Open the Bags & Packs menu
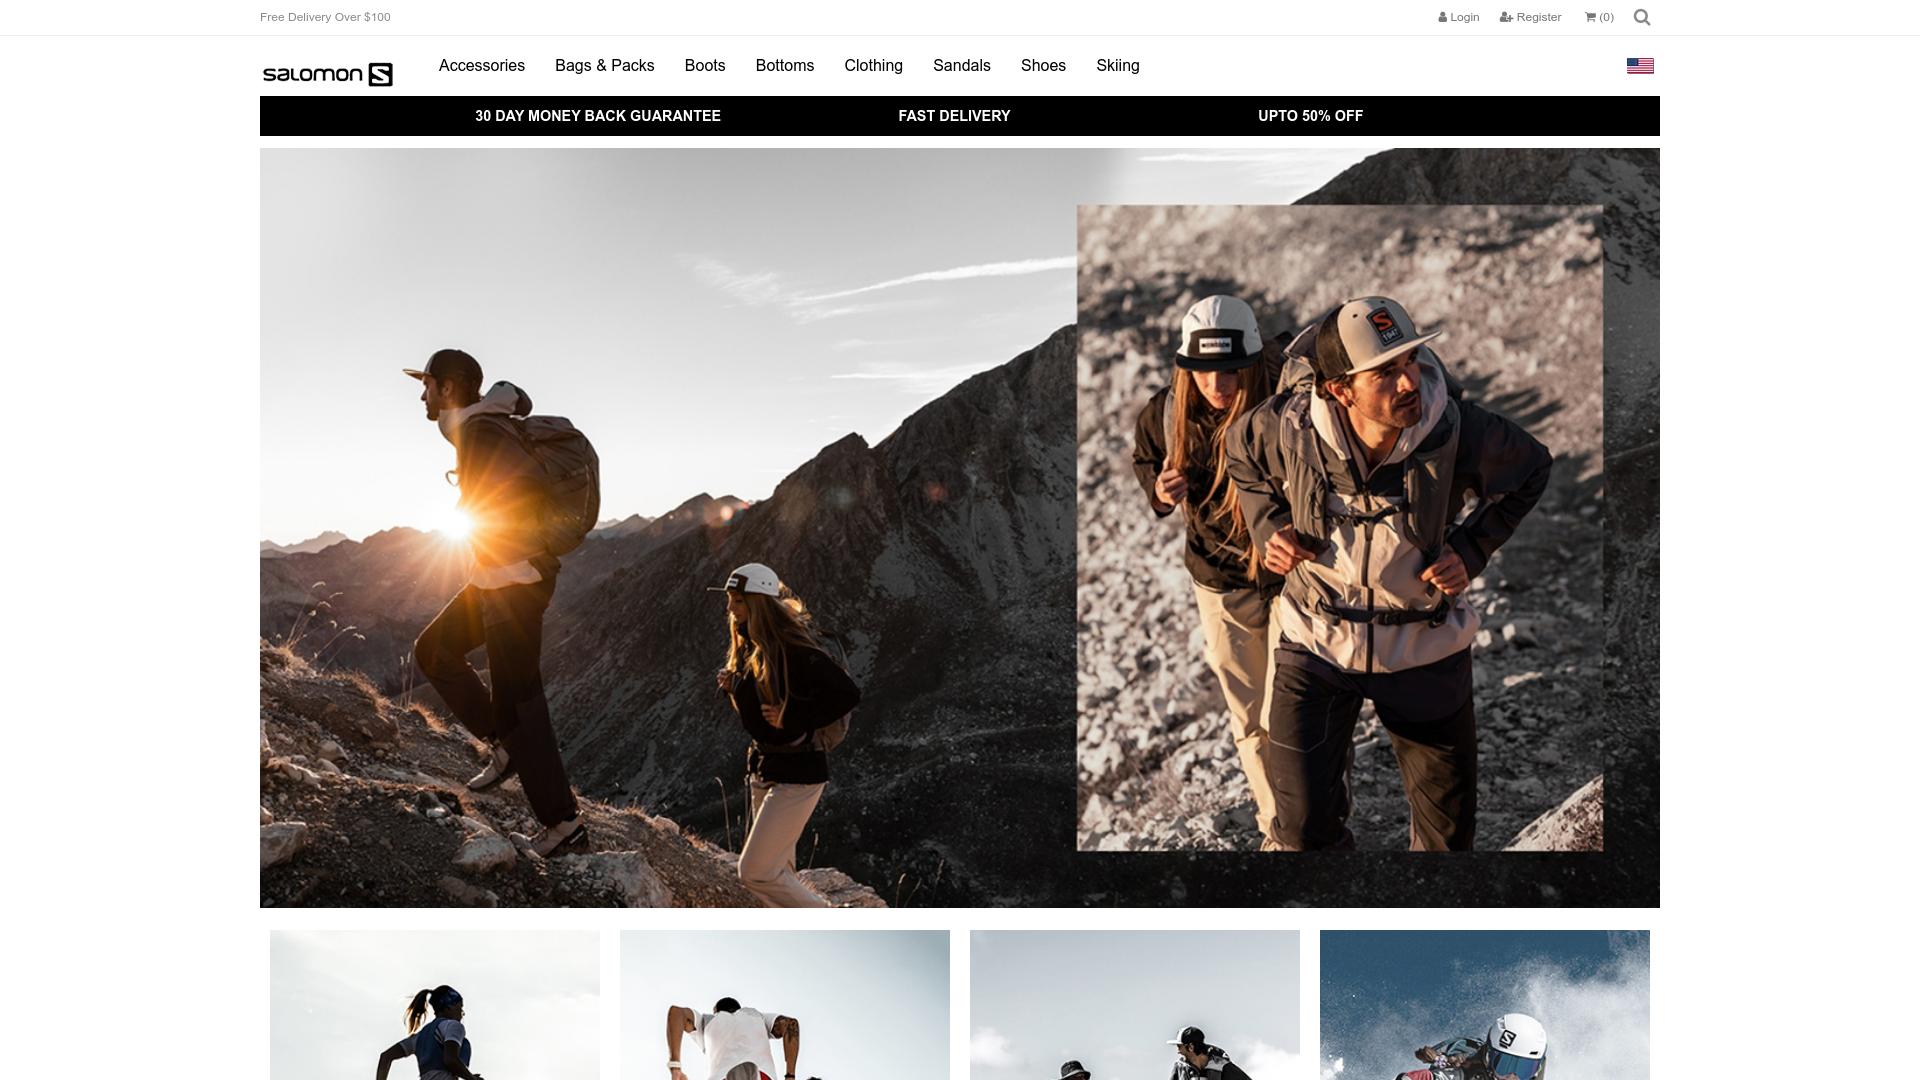1920x1080 pixels. [x=604, y=66]
